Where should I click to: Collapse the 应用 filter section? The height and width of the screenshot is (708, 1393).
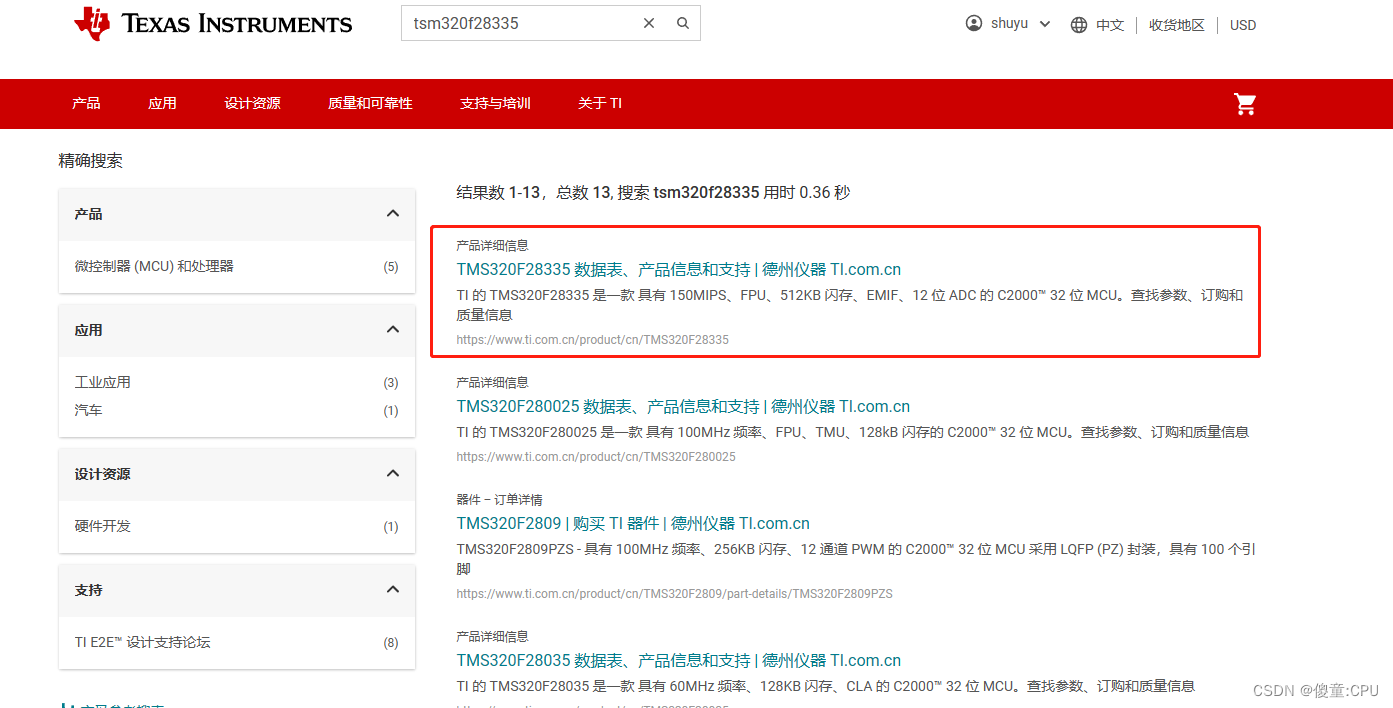pos(393,329)
